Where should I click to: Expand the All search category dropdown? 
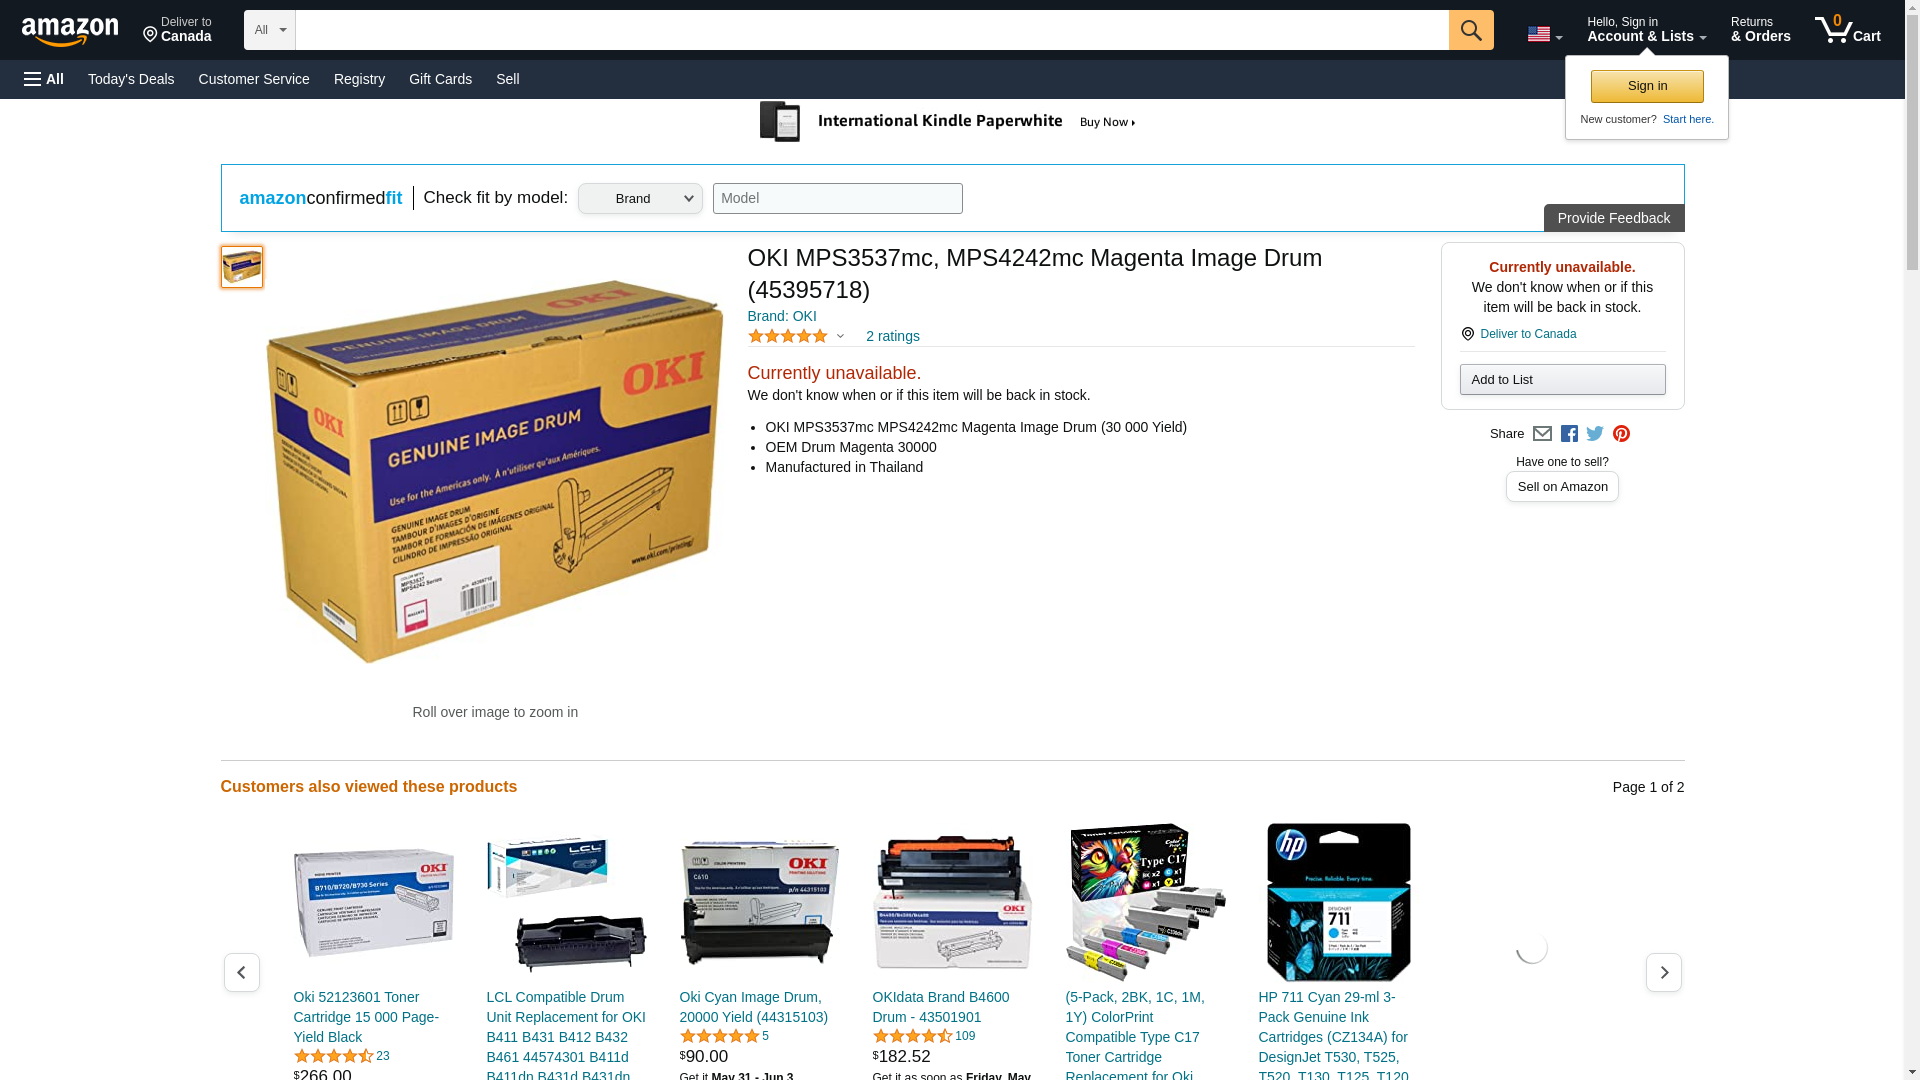269,30
